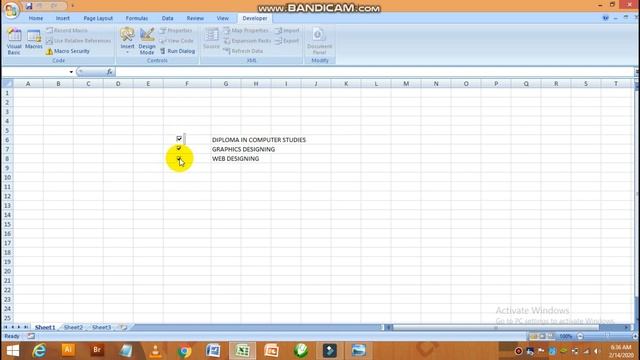Open the Visual Basic editor
Screen dimensions: 640x360
click(x=14, y=41)
